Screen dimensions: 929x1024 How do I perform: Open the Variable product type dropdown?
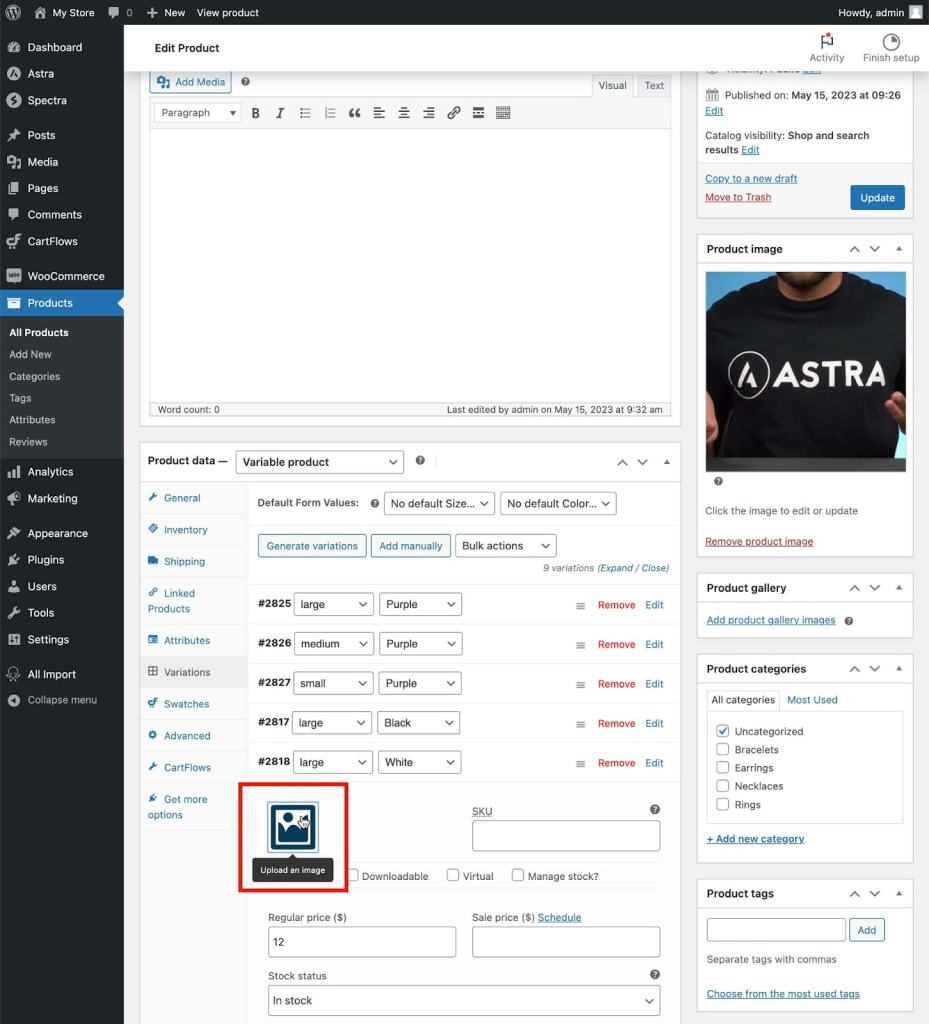point(319,462)
